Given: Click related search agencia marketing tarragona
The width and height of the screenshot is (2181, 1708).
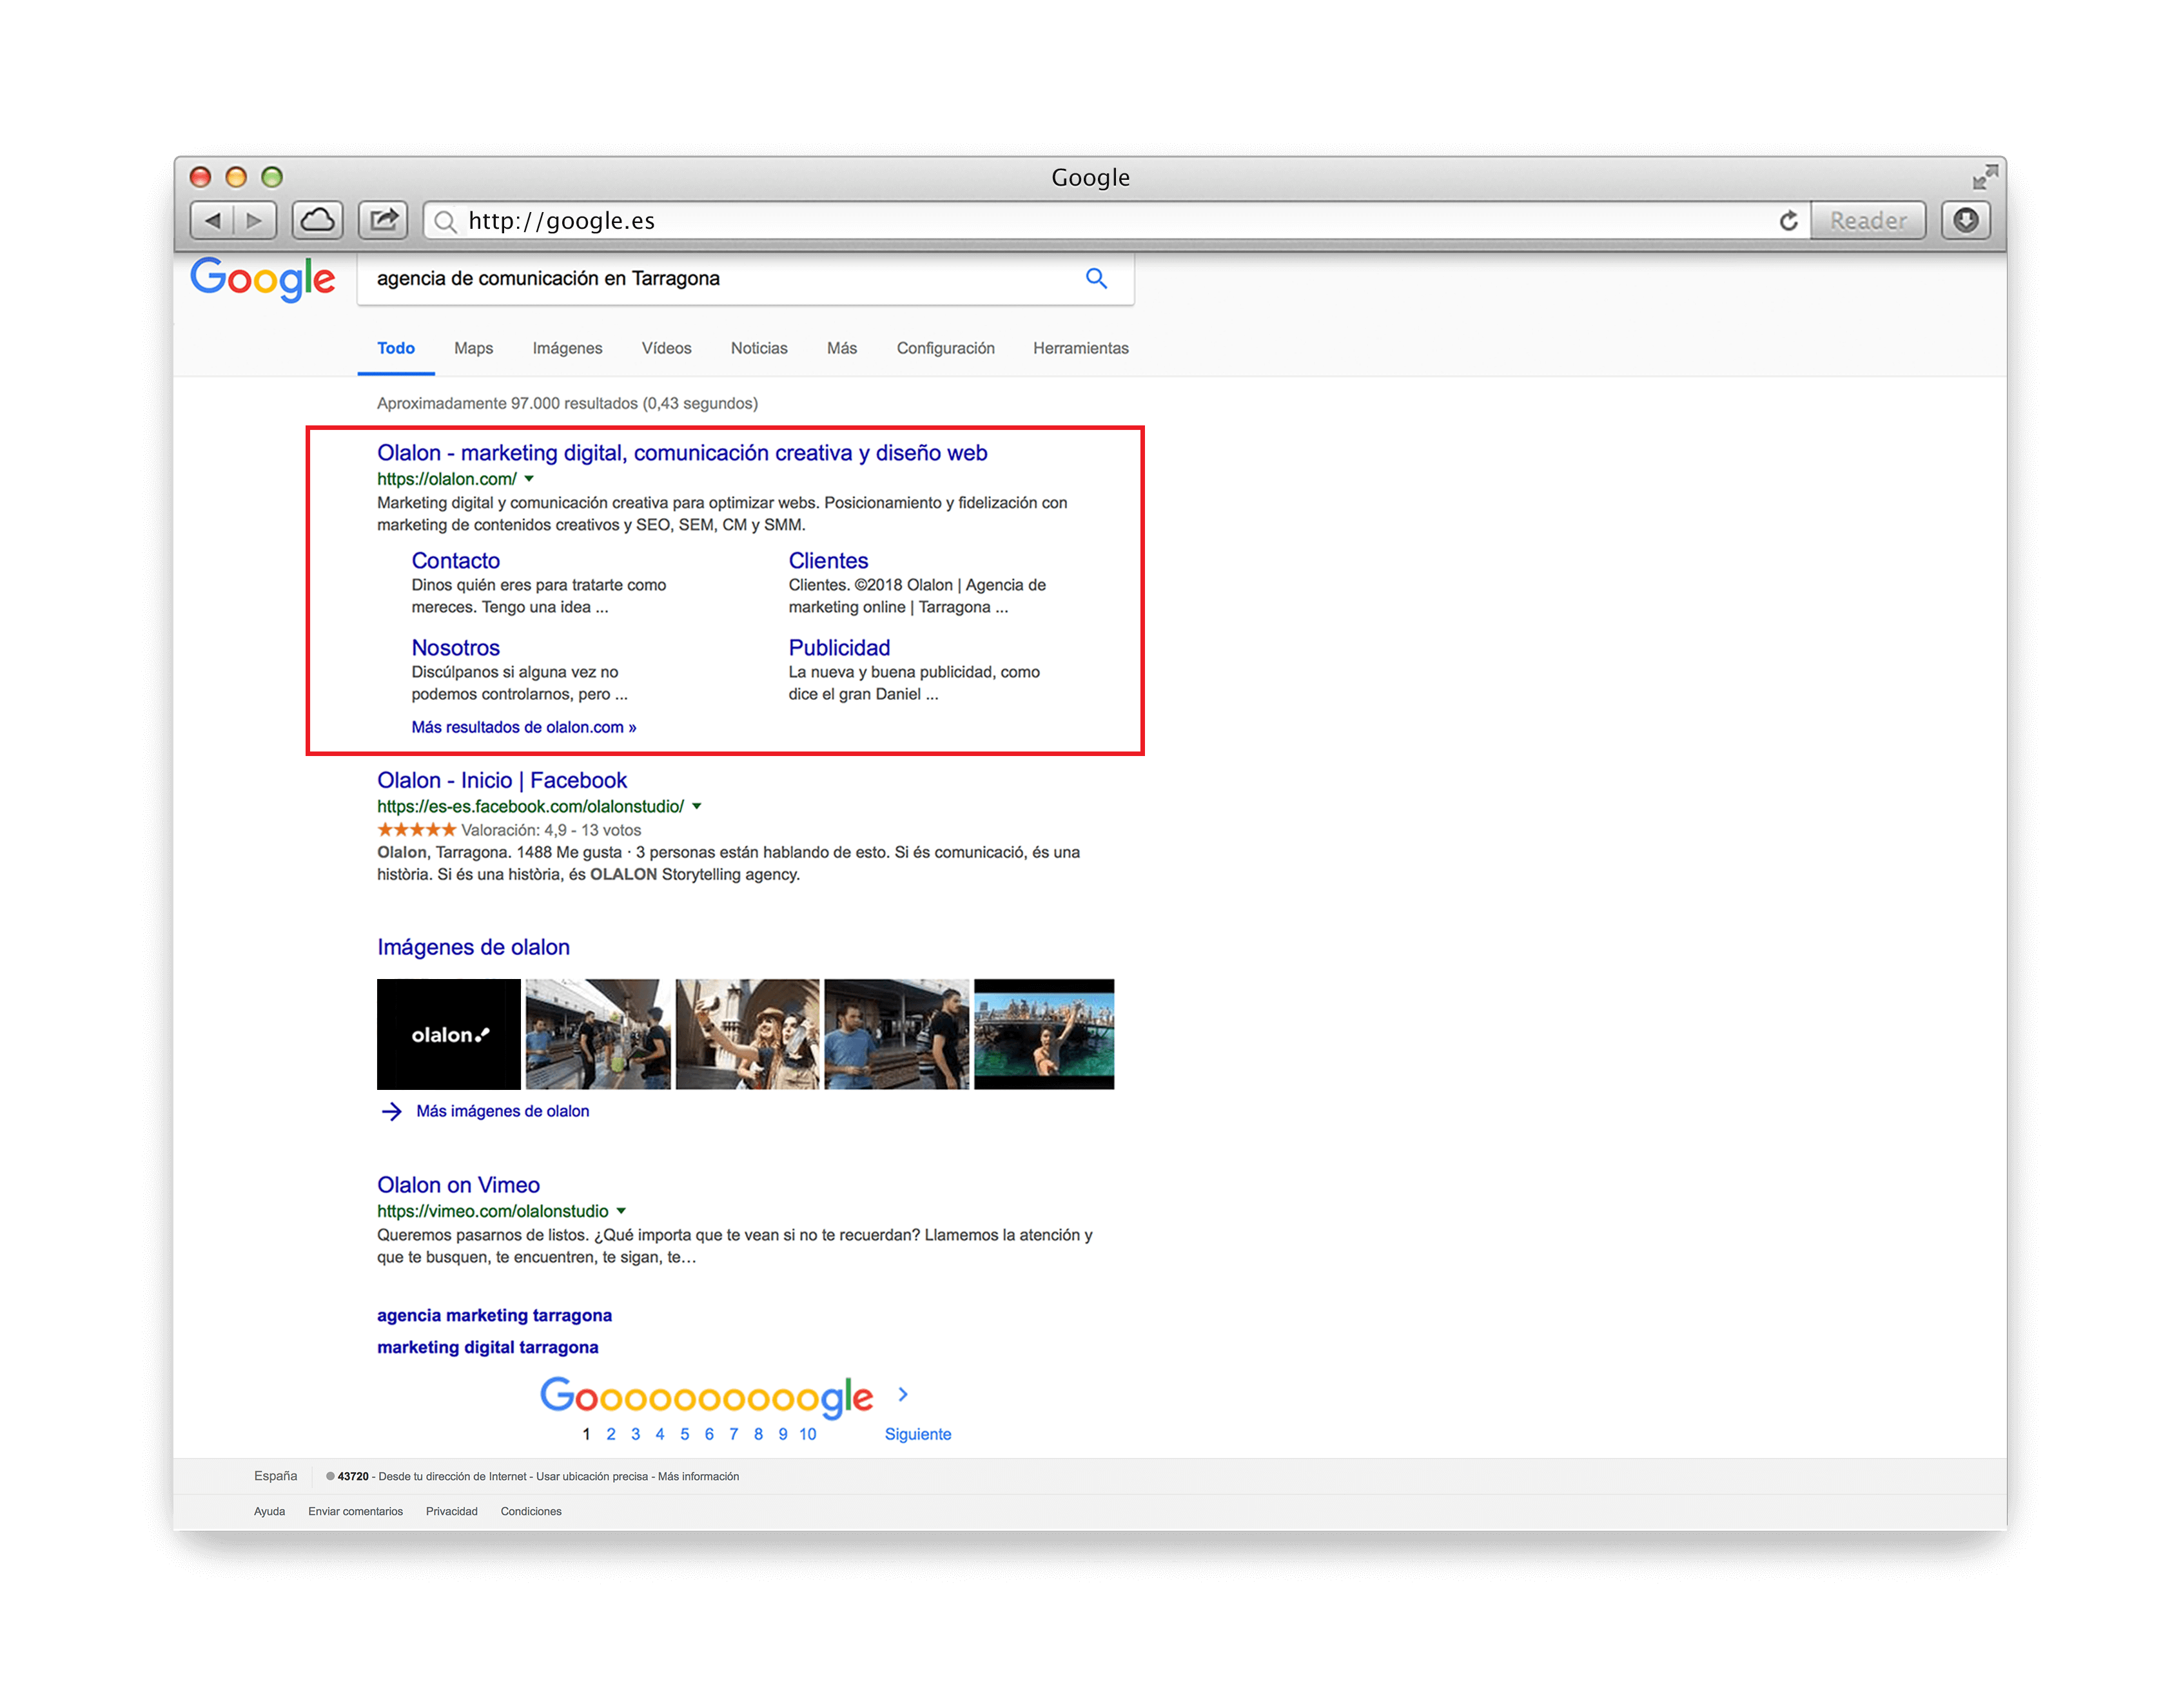Looking at the screenshot, I should click(494, 1315).
